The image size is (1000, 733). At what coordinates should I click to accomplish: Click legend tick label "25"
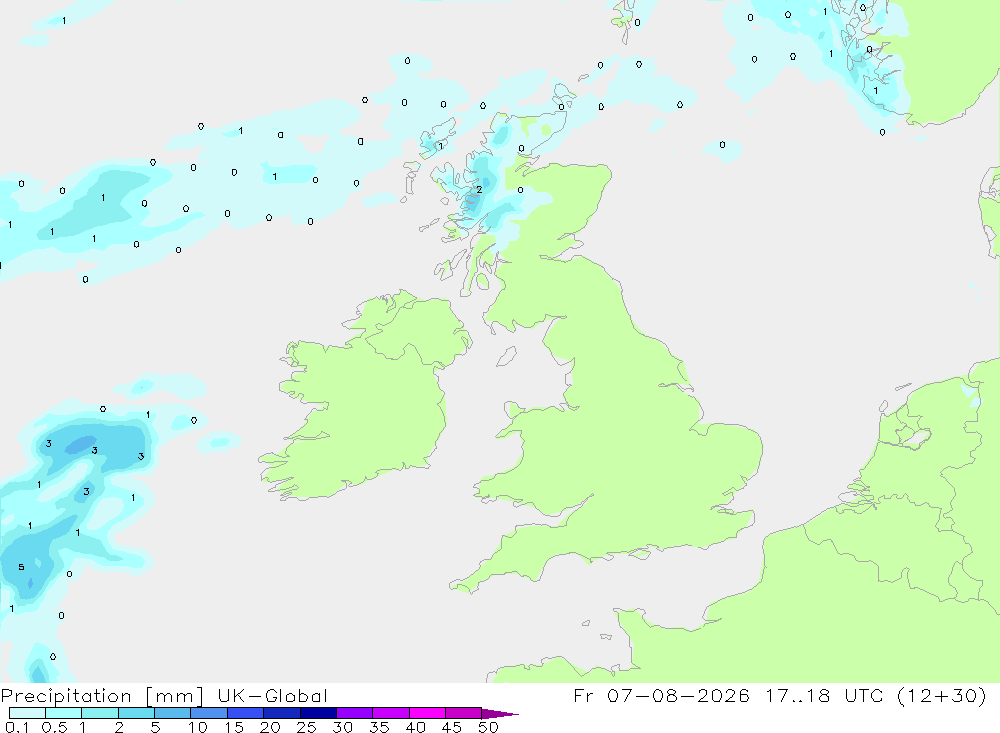(307, 727)
